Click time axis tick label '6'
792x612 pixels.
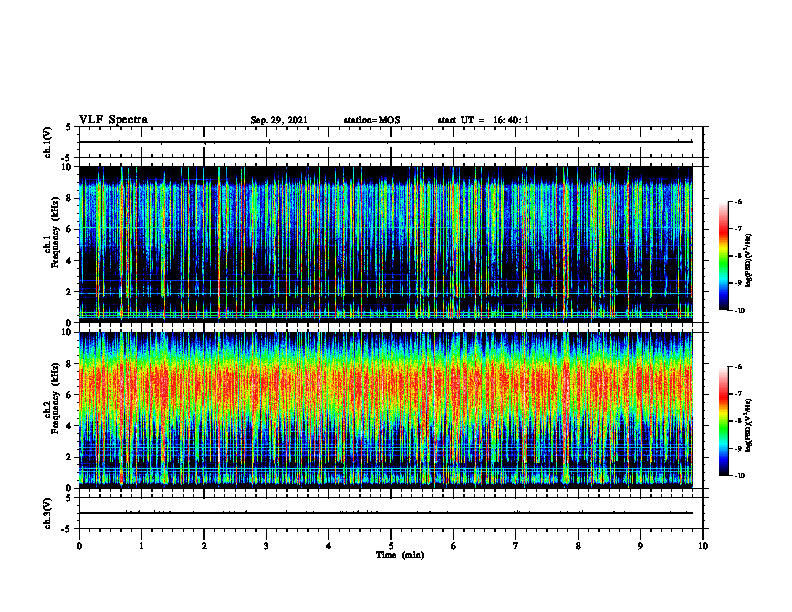click(454, 546)
